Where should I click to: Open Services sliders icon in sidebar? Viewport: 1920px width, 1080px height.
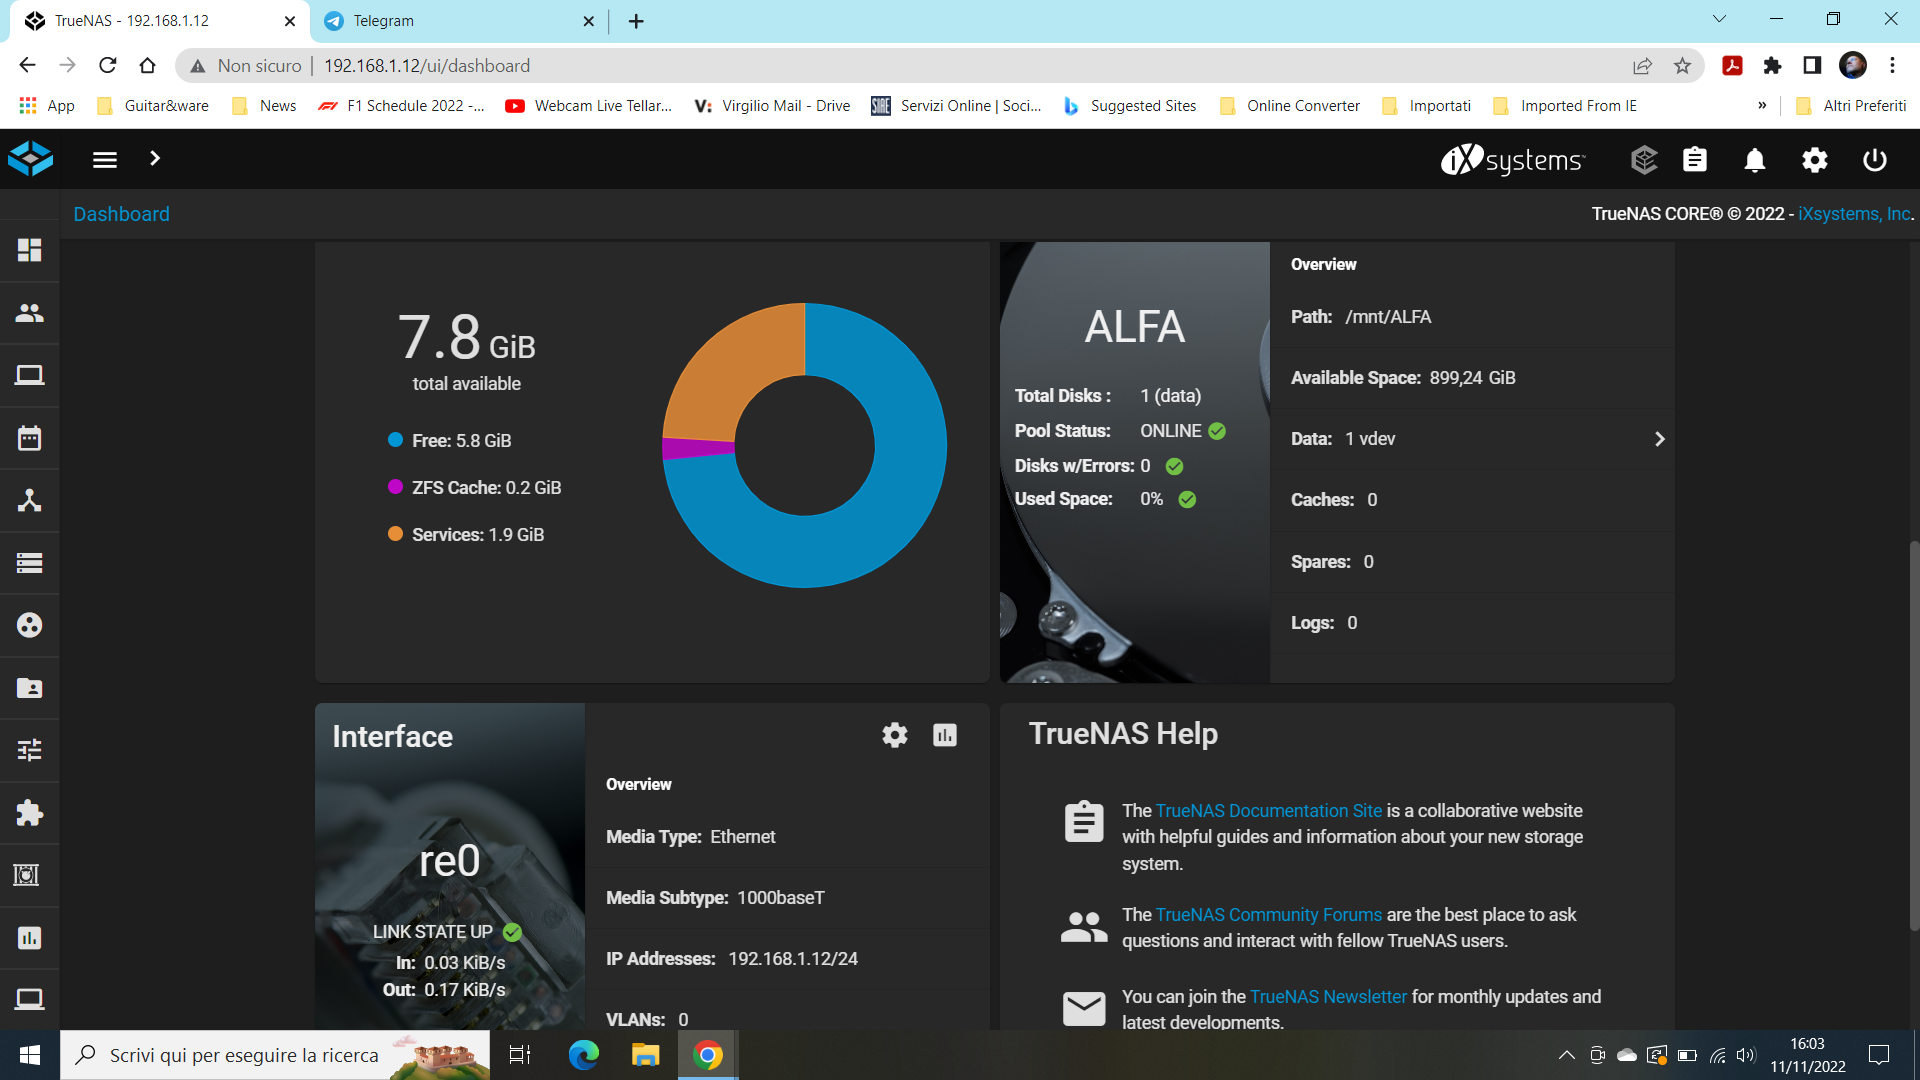pyautogui.click(x=29, y=750)
